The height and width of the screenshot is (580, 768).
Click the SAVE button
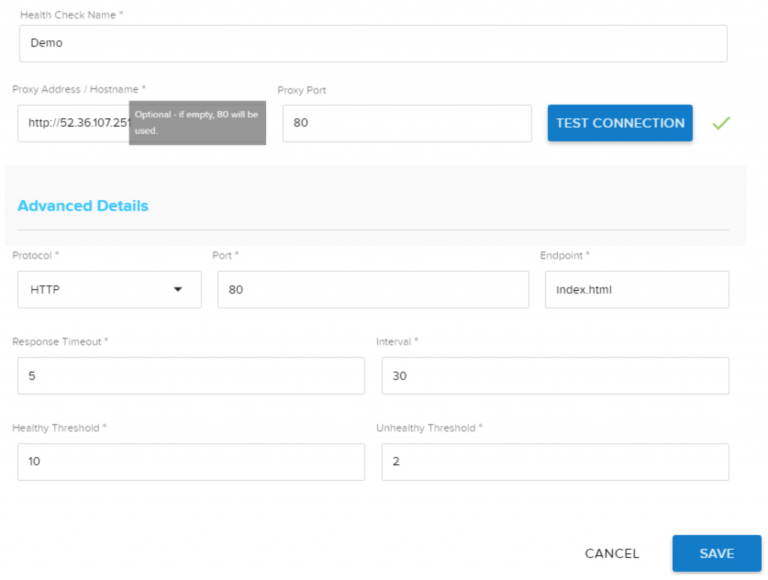(716, 553)
